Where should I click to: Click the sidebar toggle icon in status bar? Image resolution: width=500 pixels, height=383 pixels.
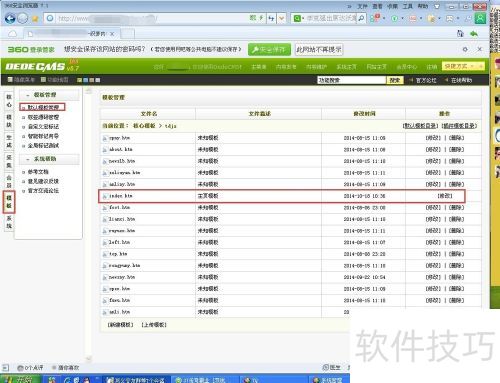(x=5, y=368)
